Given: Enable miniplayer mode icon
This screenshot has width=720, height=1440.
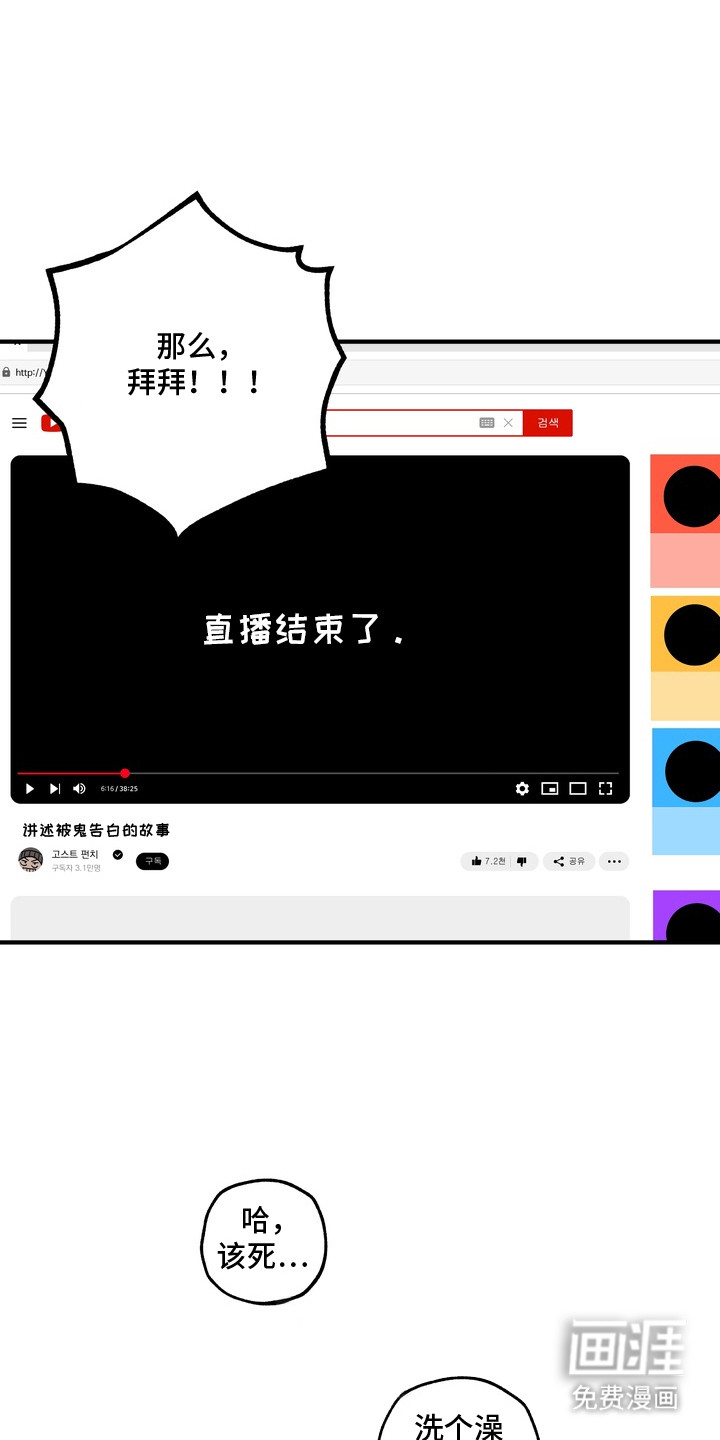Looking at the screenshot, I should (550, 789).
